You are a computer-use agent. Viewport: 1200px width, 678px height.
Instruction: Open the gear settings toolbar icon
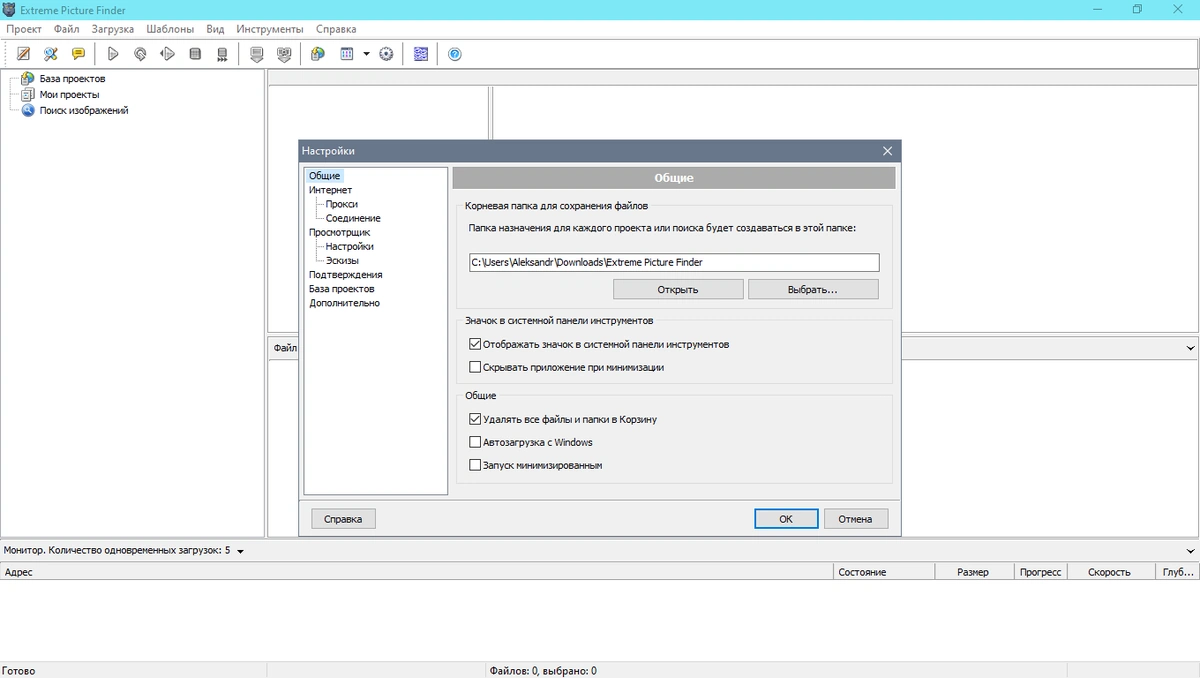(x=386, y=54)
